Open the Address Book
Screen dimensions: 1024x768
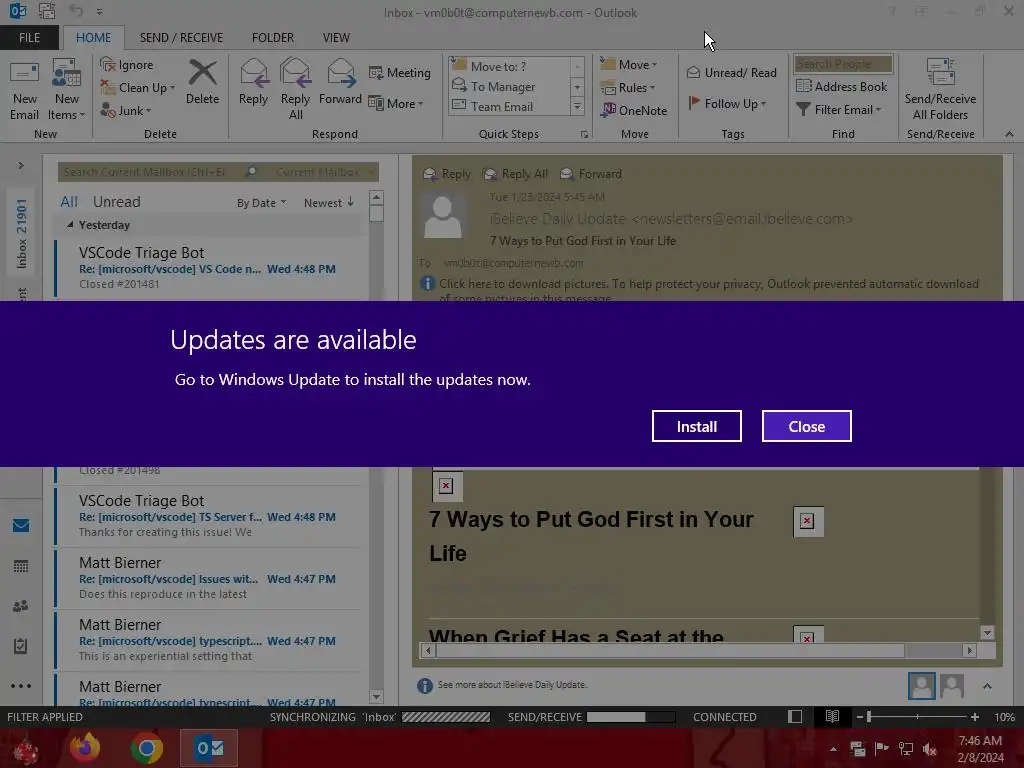tap(842, 86)
